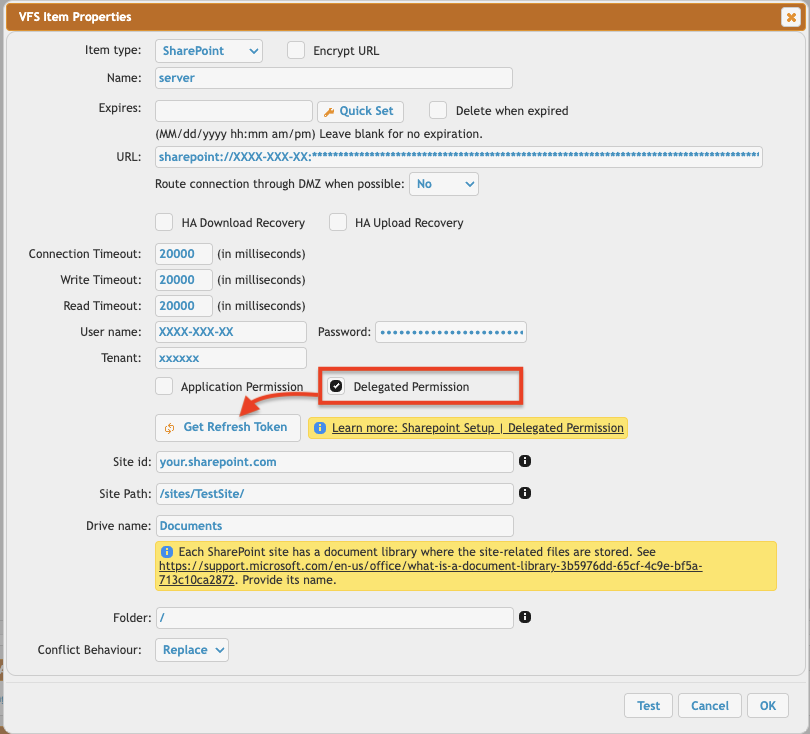
Task: Check the Application Permission box
Action: [x=164, y=386]
